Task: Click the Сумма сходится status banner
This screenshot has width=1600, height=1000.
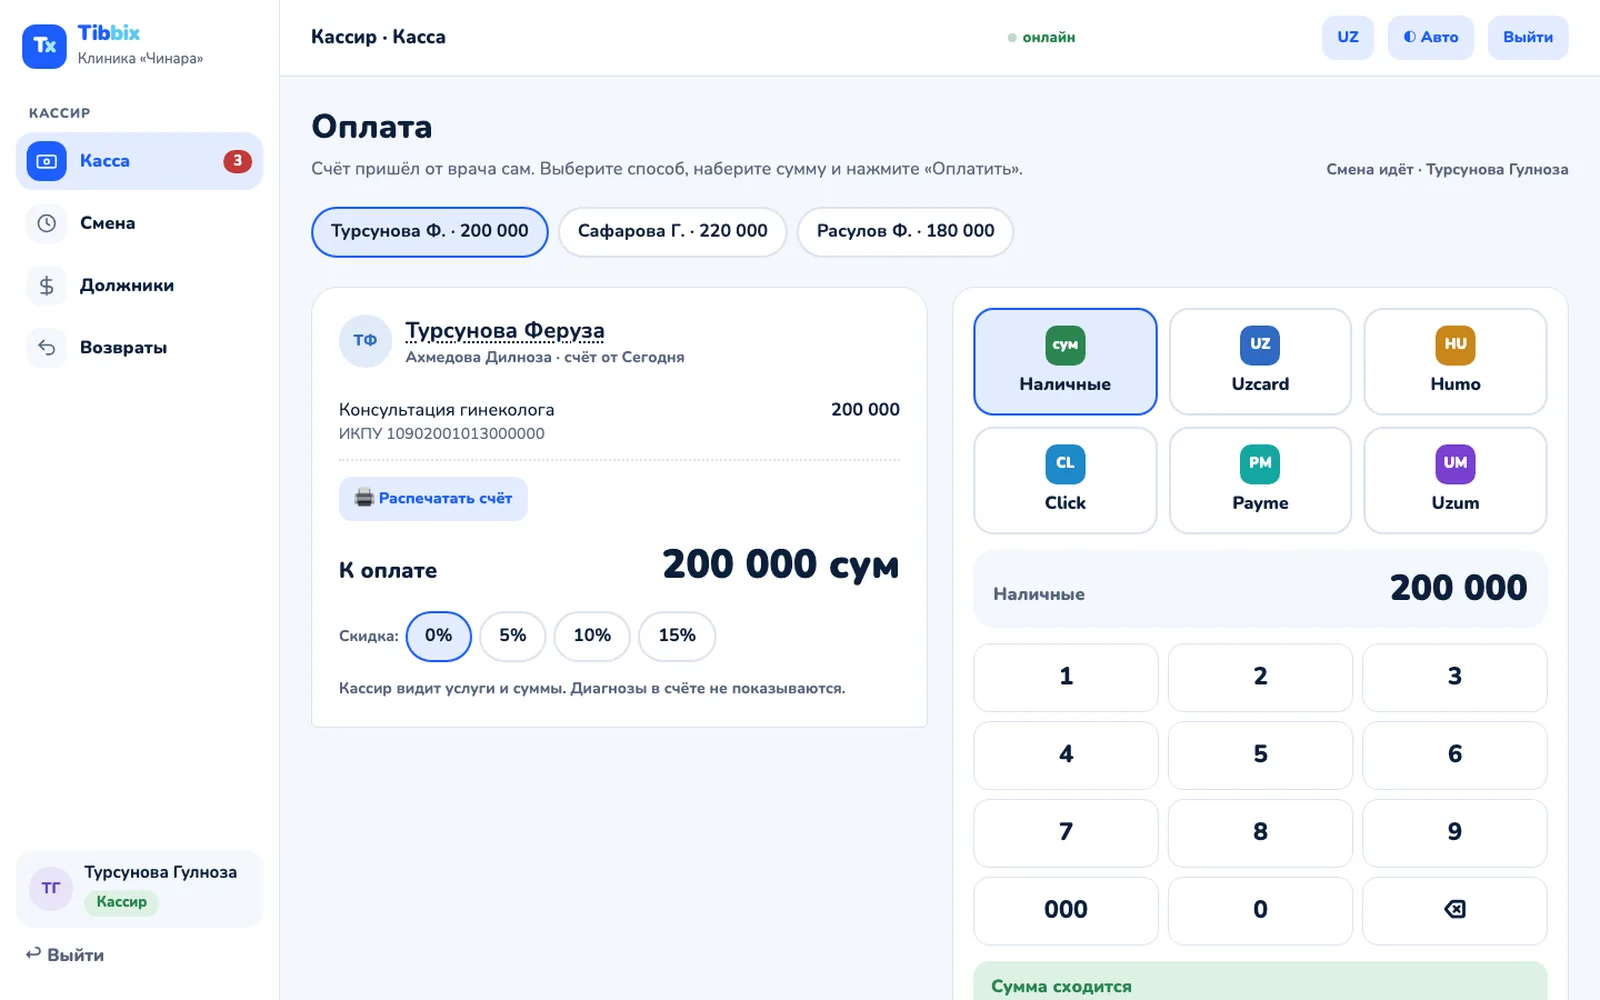Action: pyautogui.click(x=1260, y=981)
